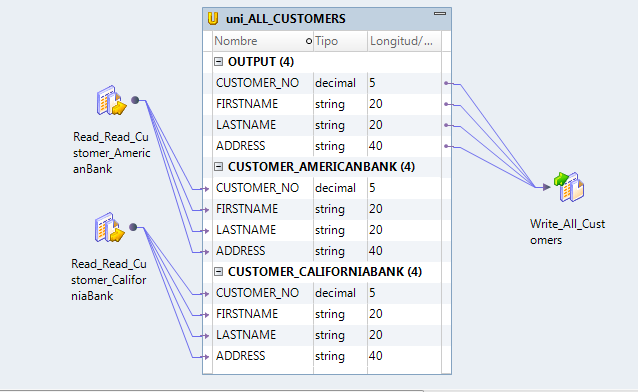Click the input port arrow of AMERICANBANK FIRSTNAME
638x392 pixels.
pos(206,210)
